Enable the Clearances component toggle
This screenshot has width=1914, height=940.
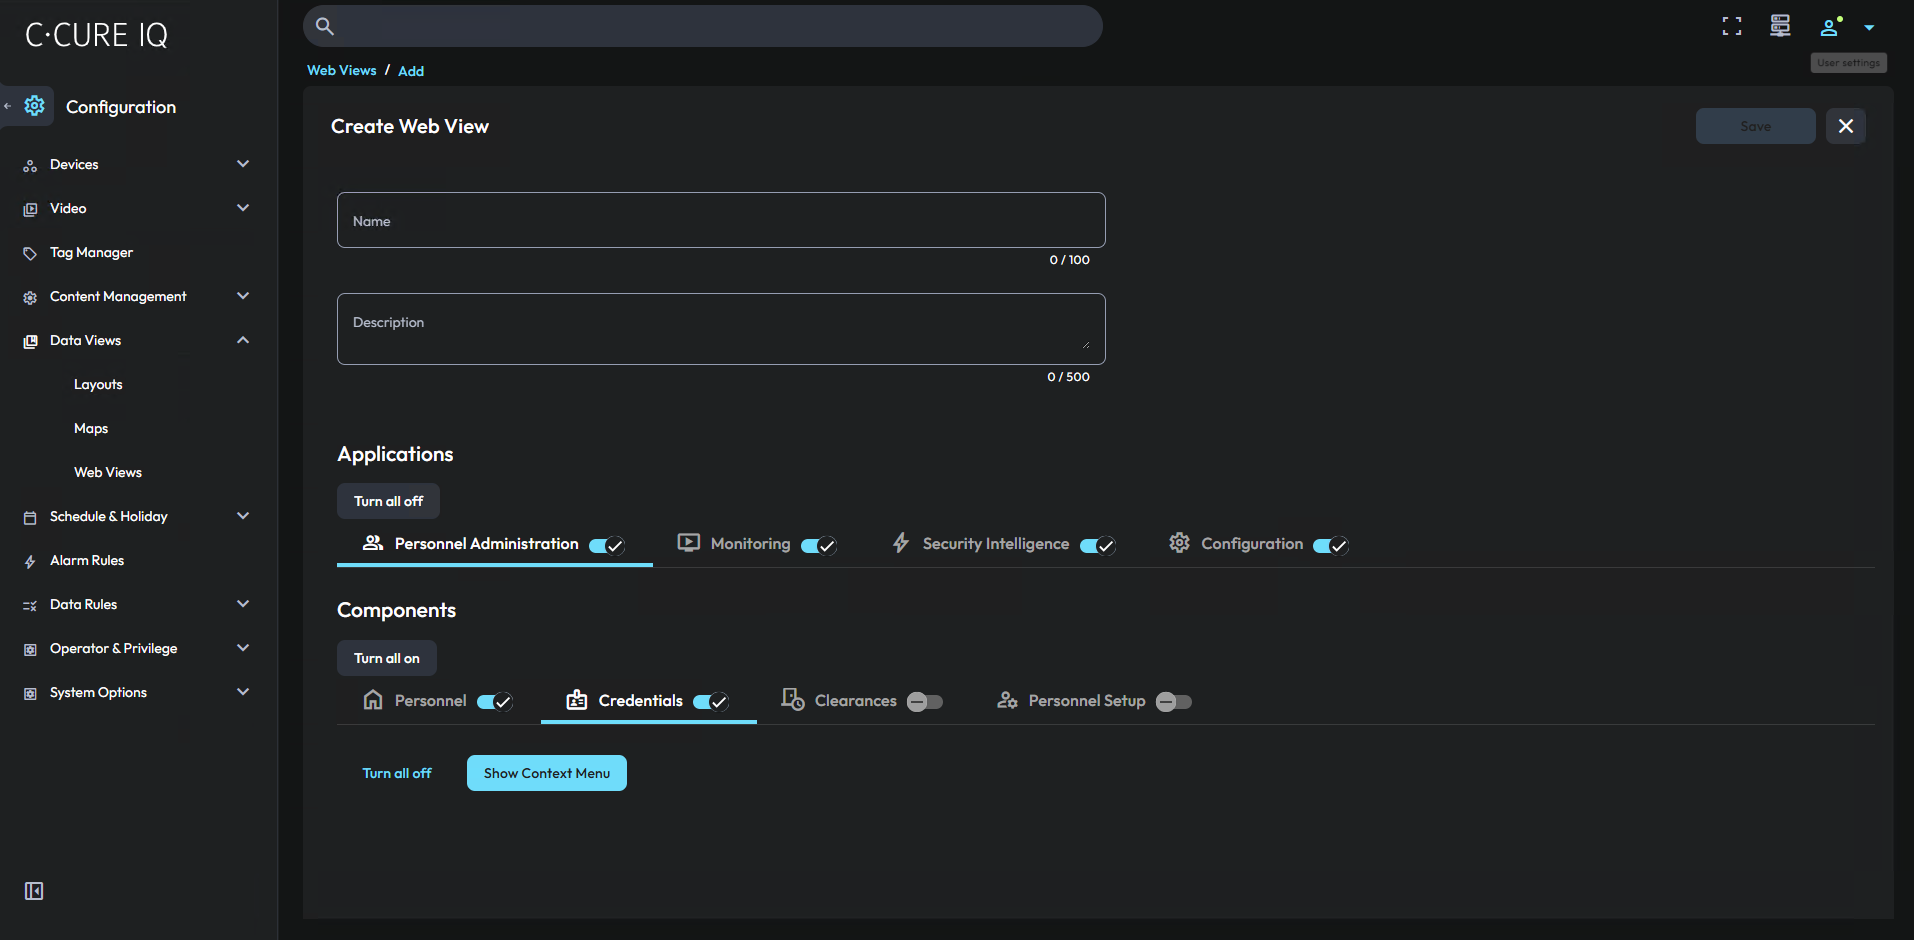(924, 702)
